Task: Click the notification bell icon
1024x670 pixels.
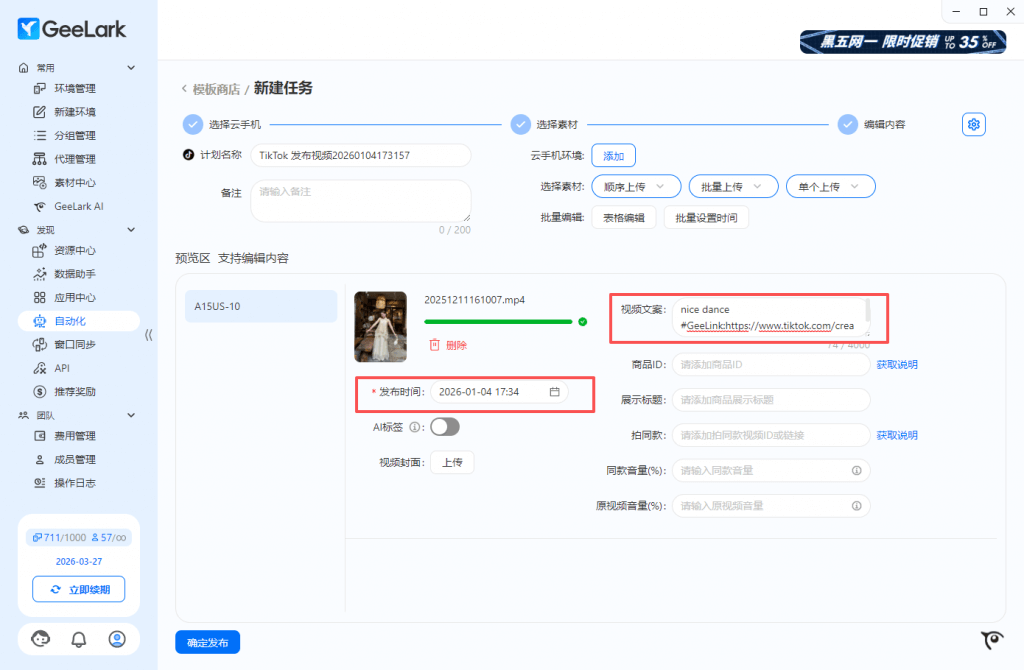Action: [x=79, y=639]
